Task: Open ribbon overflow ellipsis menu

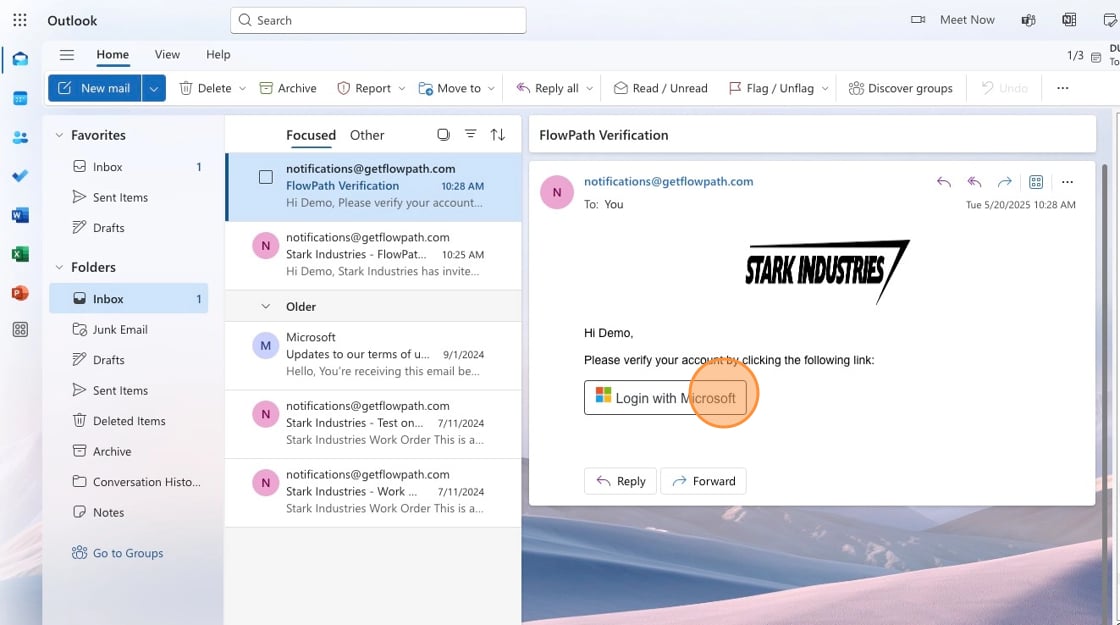Action: [x=1063, y=88]
